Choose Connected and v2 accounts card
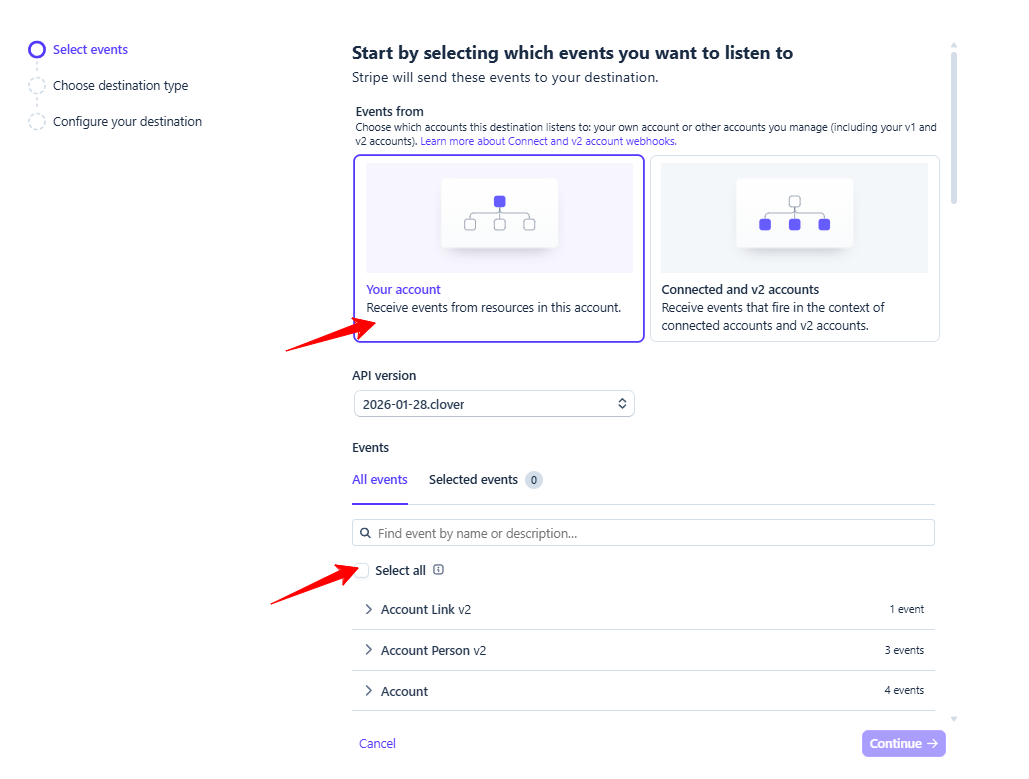 point(794,300)
